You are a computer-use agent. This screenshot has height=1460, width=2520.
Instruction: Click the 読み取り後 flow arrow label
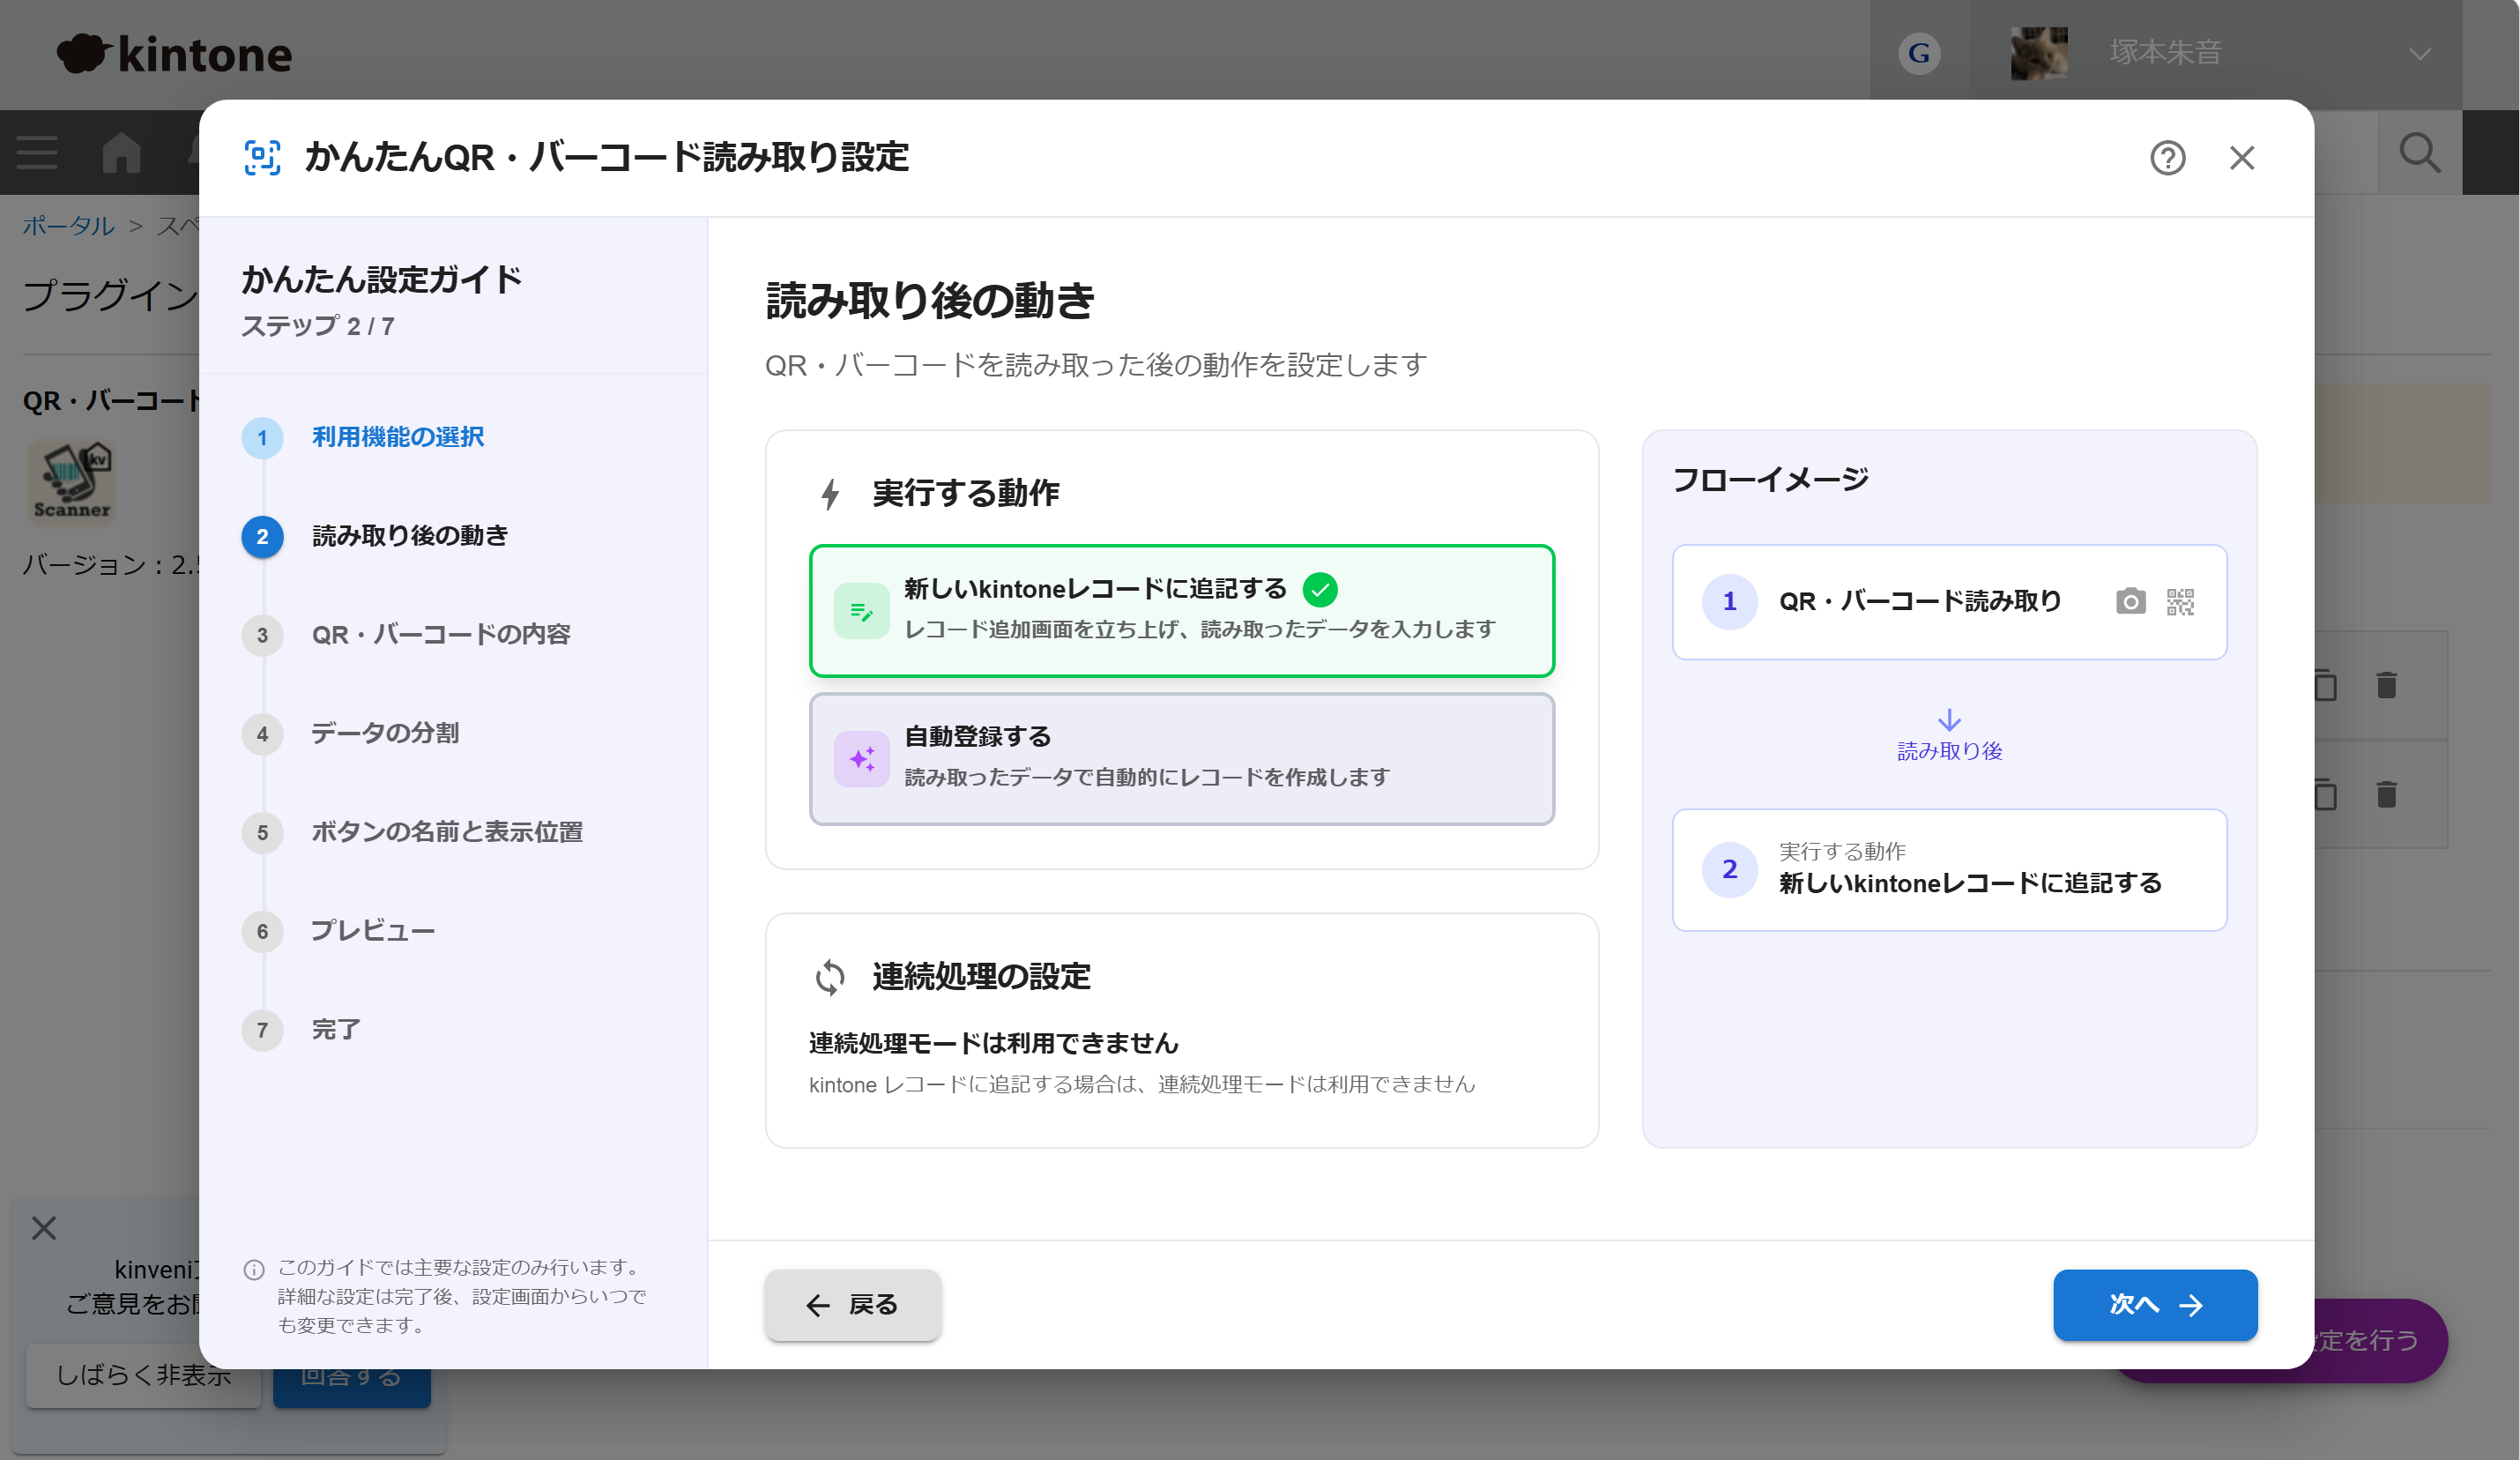click(x=1948, y=750)
